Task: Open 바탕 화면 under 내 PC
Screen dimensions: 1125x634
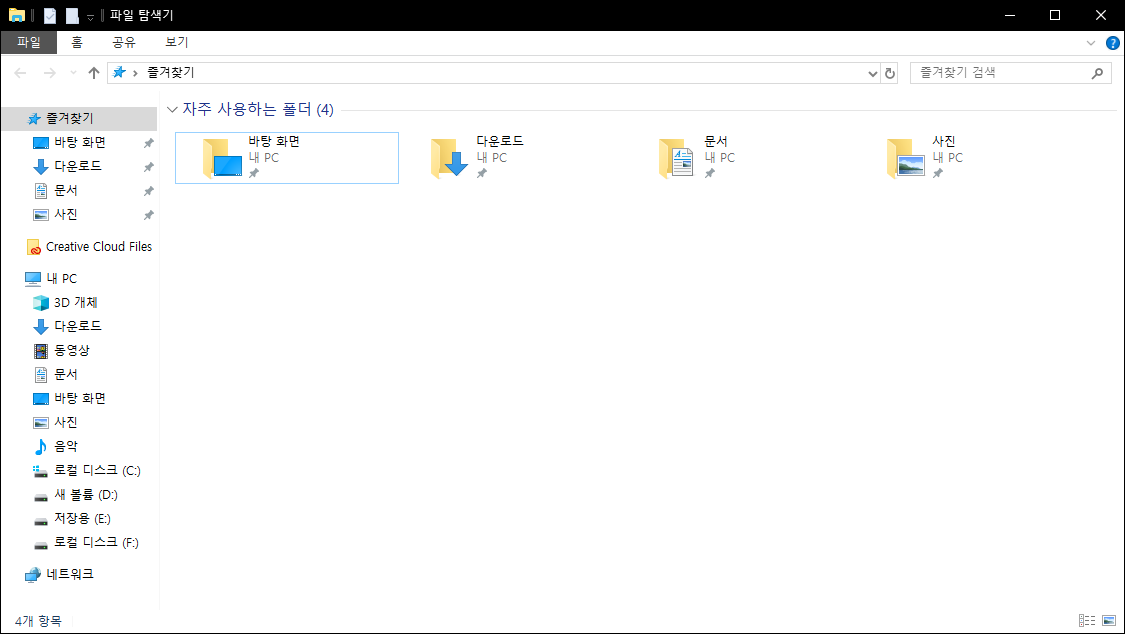Action: (80, 398)
